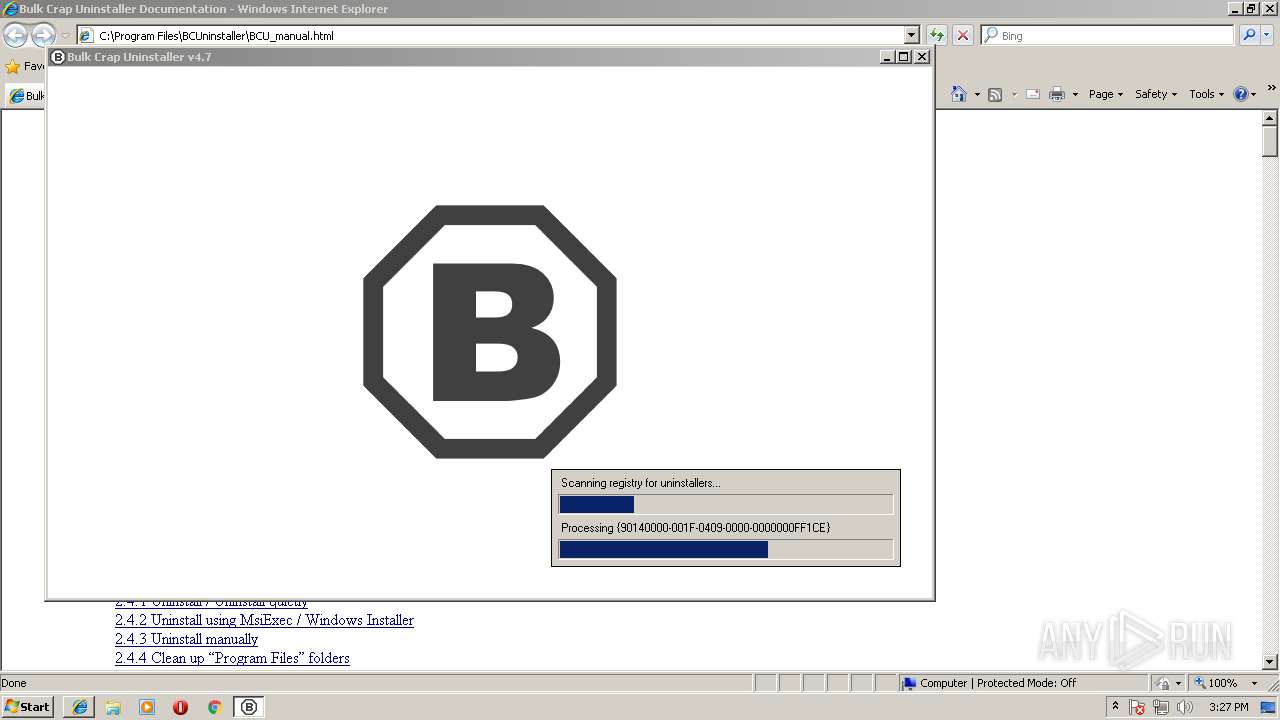
Task: Open the search provider dropdown arrow
Action: coord(1265,35)
